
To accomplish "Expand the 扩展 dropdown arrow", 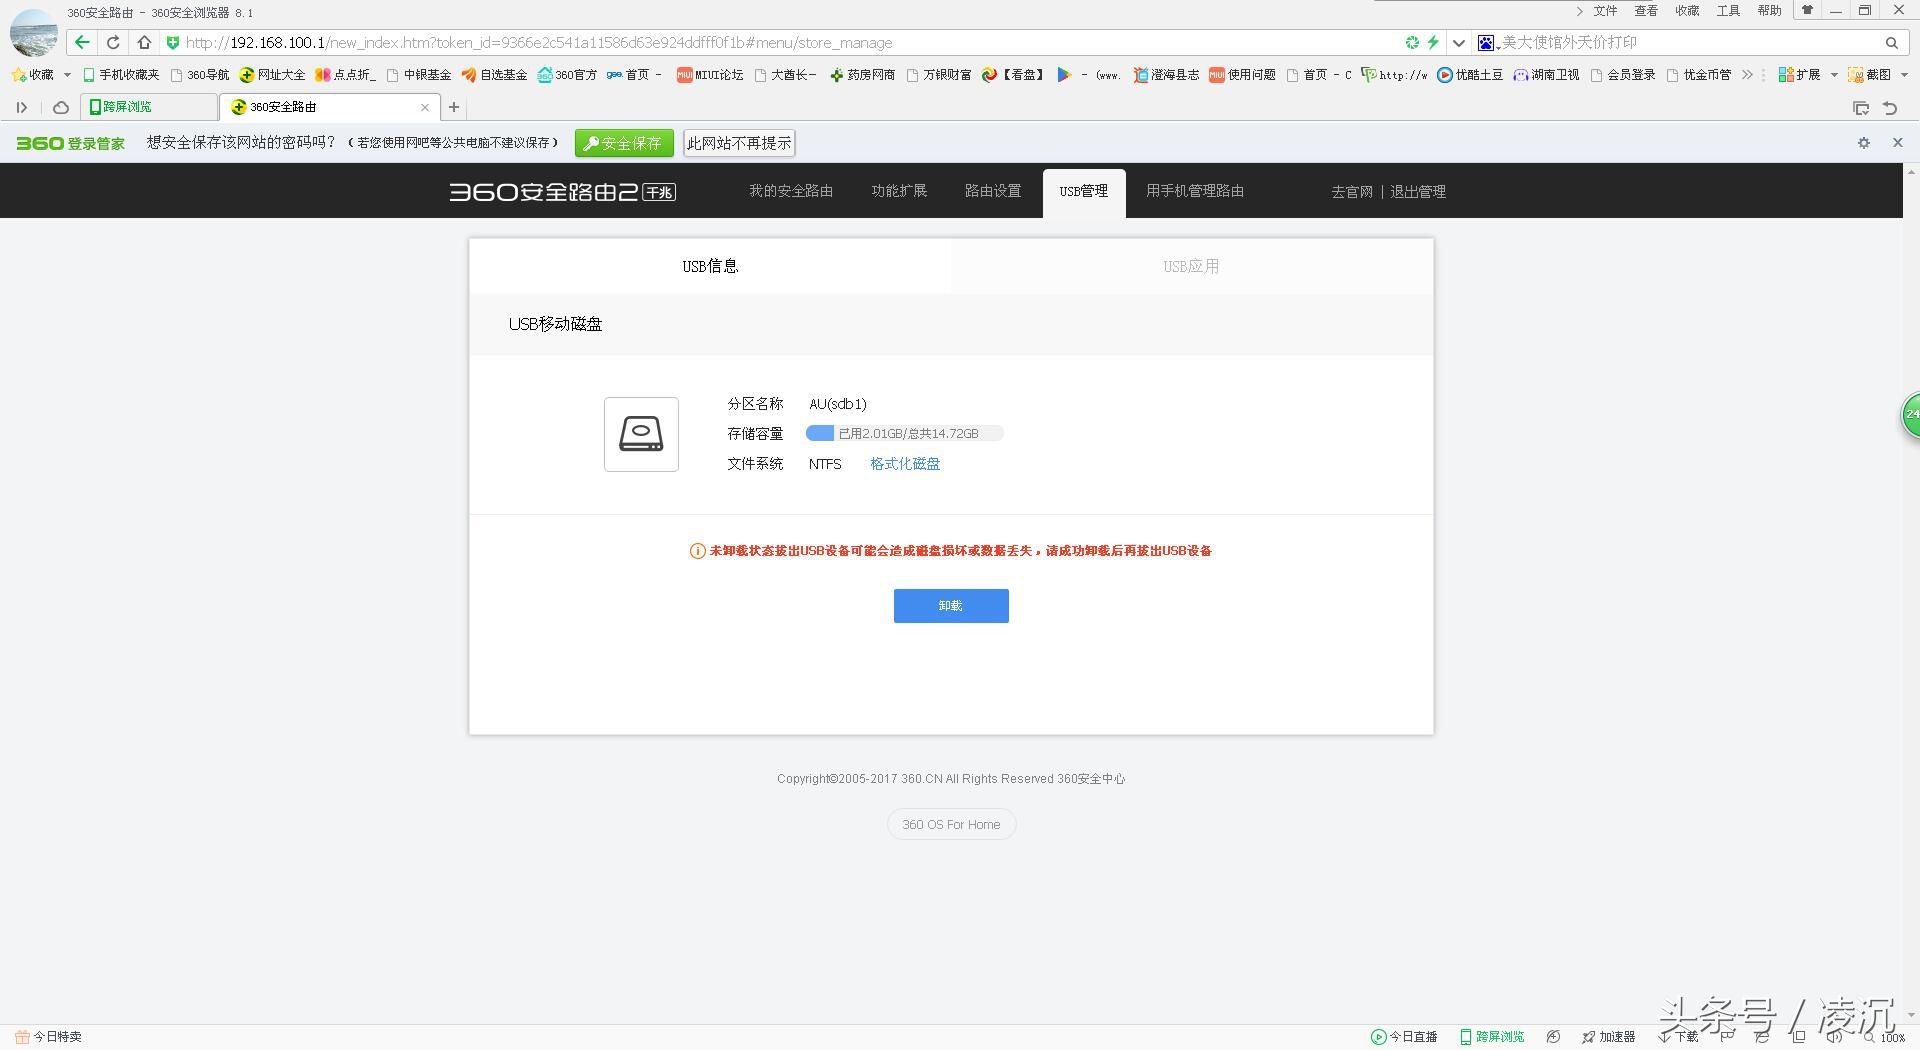I will tap(1834, 74).
